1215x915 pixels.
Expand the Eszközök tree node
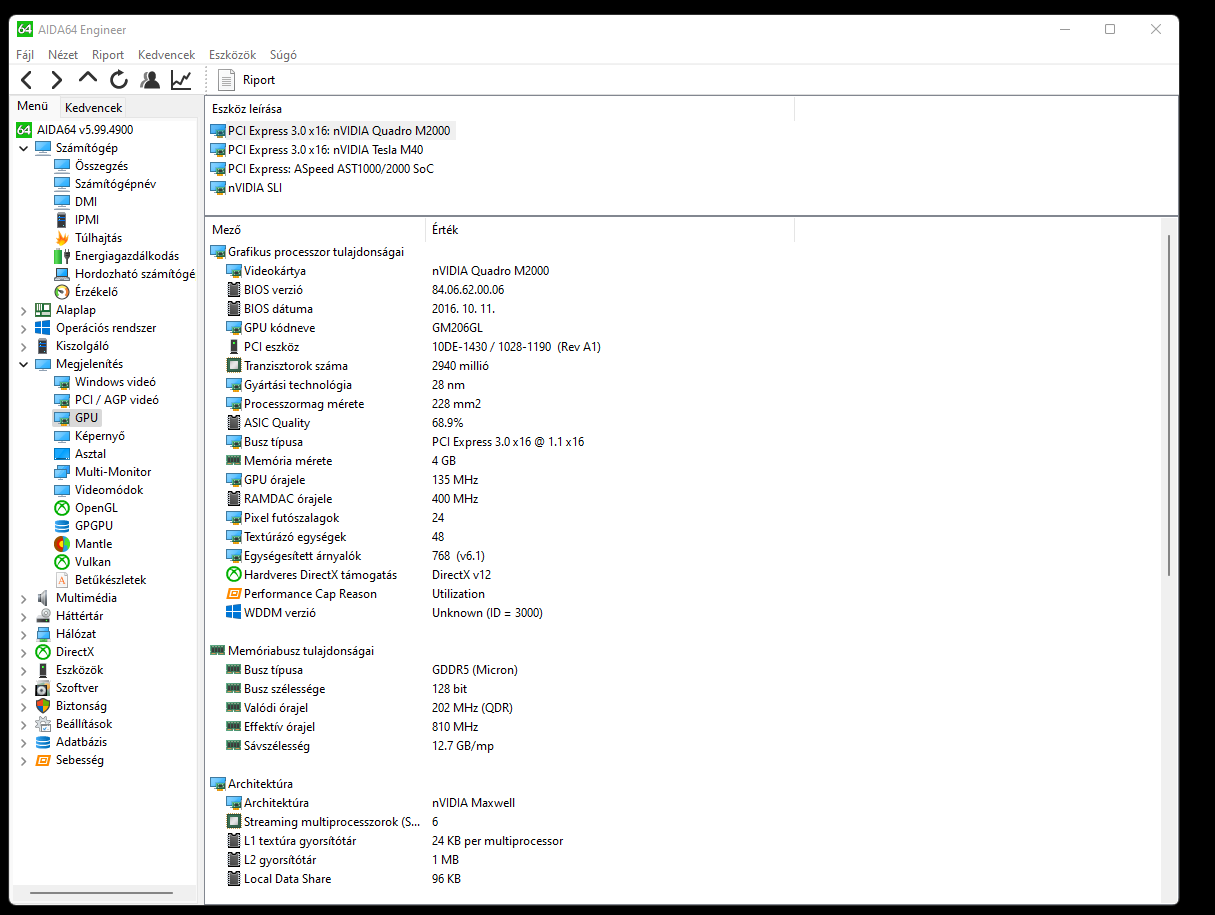click(24, 670)
